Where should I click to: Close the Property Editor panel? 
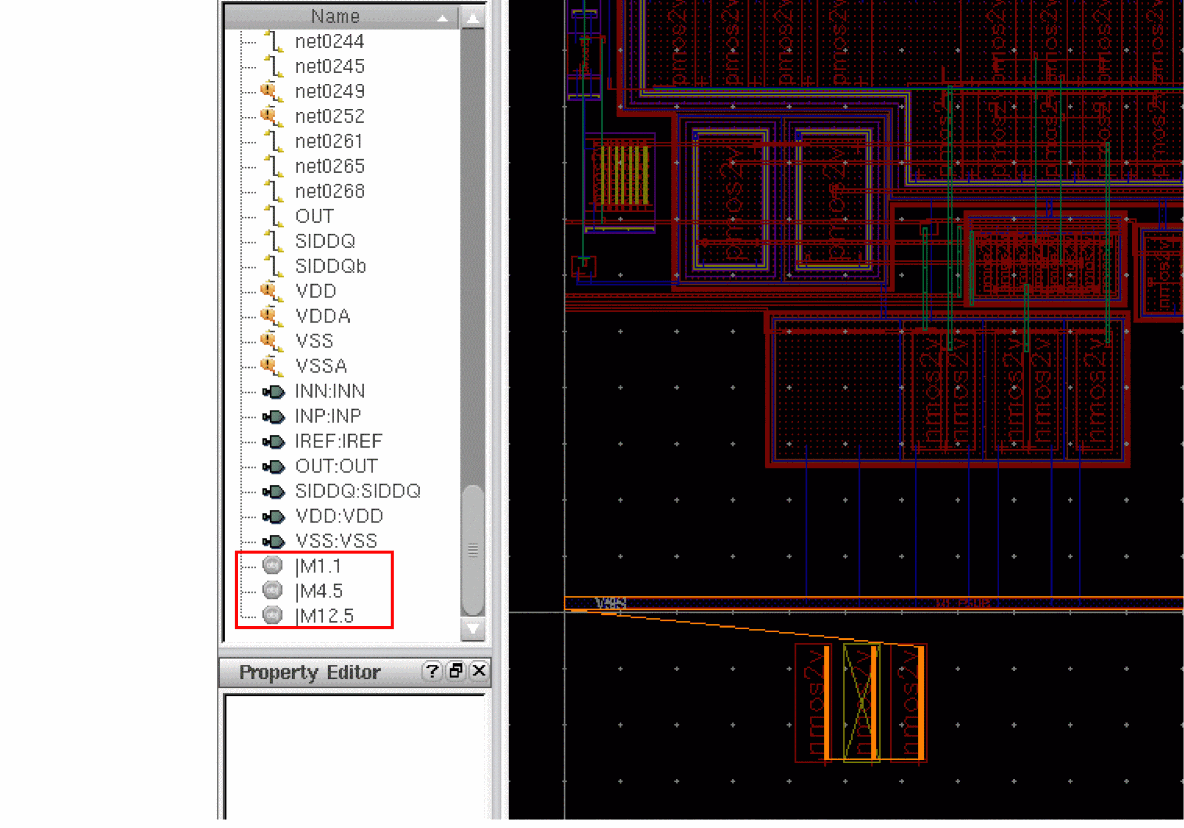[479, 672]
